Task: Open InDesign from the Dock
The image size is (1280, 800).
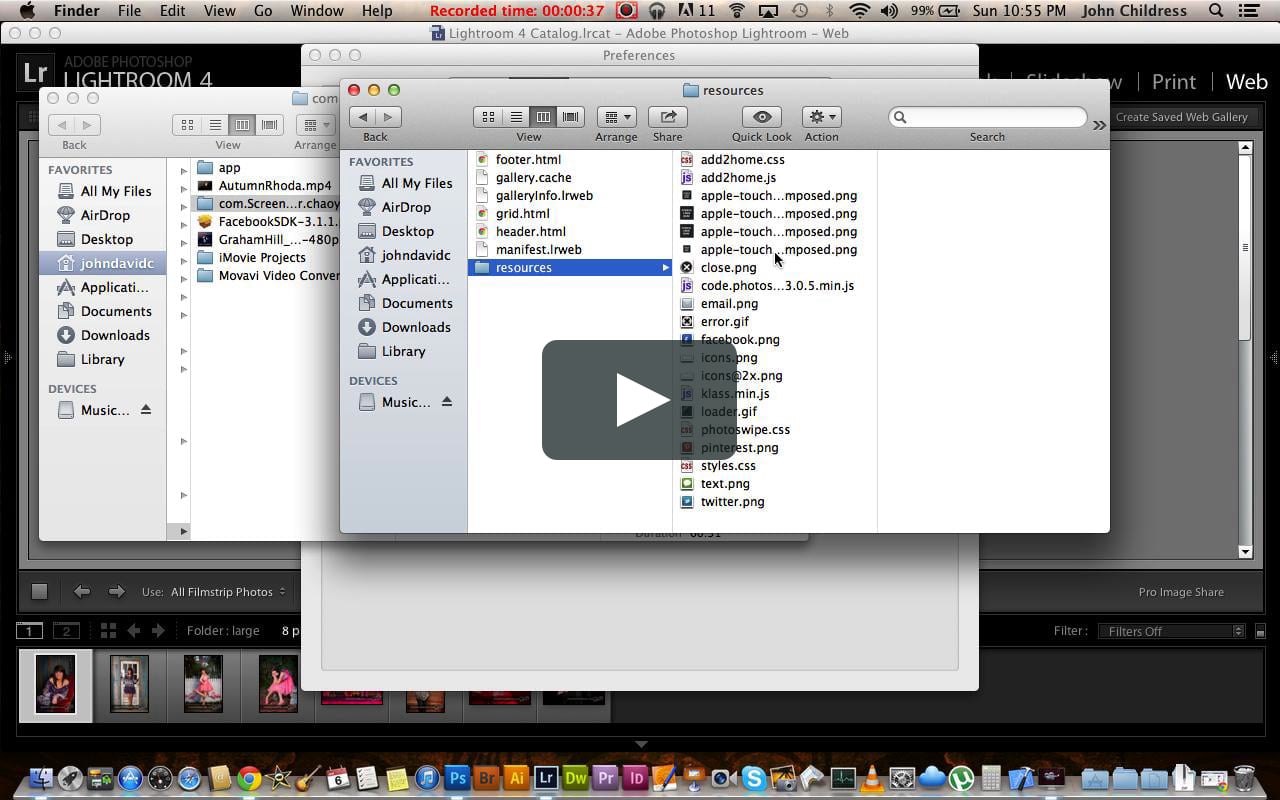Action: [x=635, y=778]
